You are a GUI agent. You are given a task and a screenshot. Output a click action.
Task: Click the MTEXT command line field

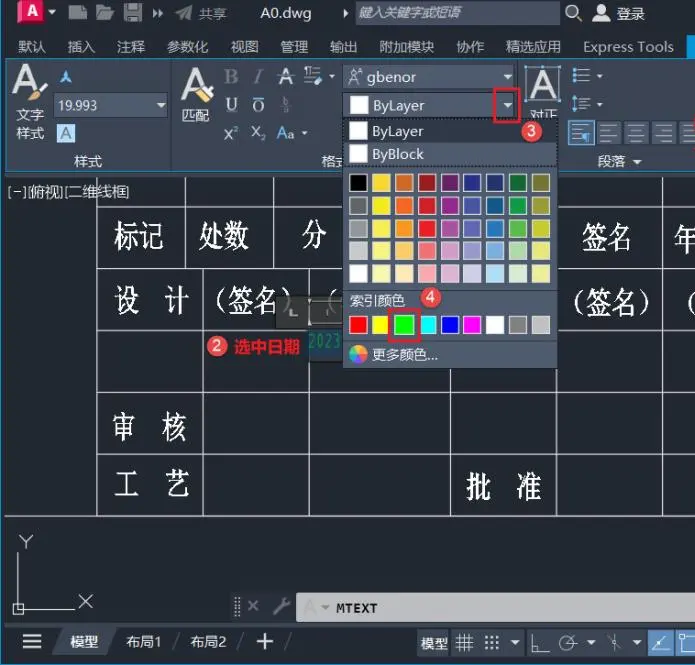[x=495, y=607]
